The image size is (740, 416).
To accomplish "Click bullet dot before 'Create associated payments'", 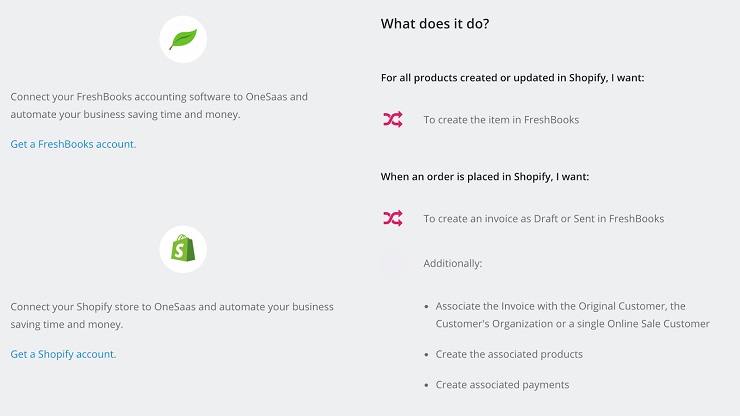I will (x=426, y=385).
